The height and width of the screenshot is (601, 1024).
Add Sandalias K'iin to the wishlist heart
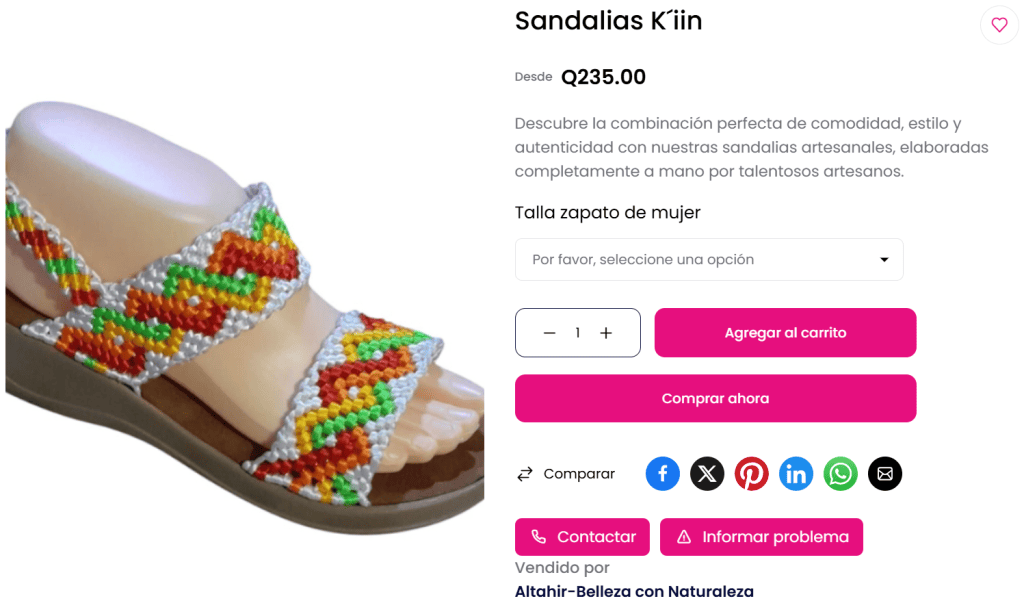[x=999, y=25]
